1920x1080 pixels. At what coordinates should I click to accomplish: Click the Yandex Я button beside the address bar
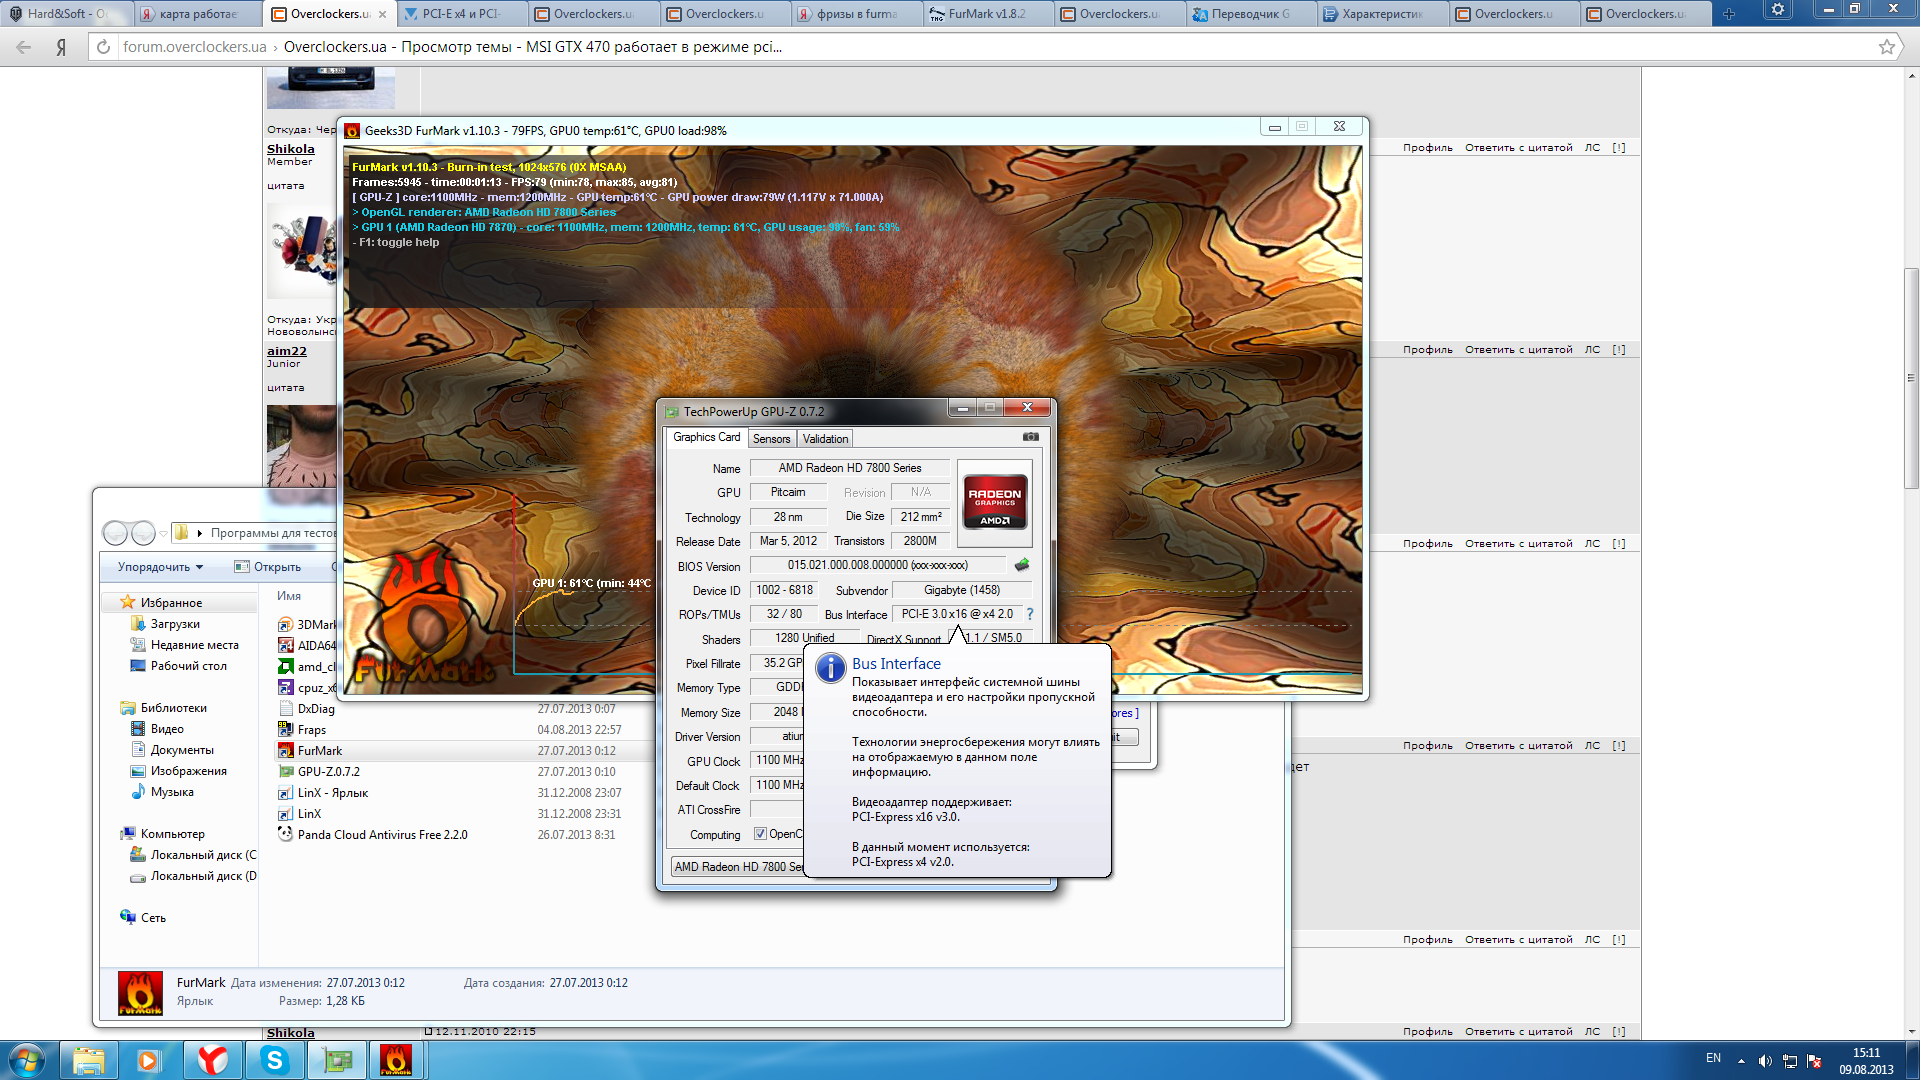tap(61, 47)
